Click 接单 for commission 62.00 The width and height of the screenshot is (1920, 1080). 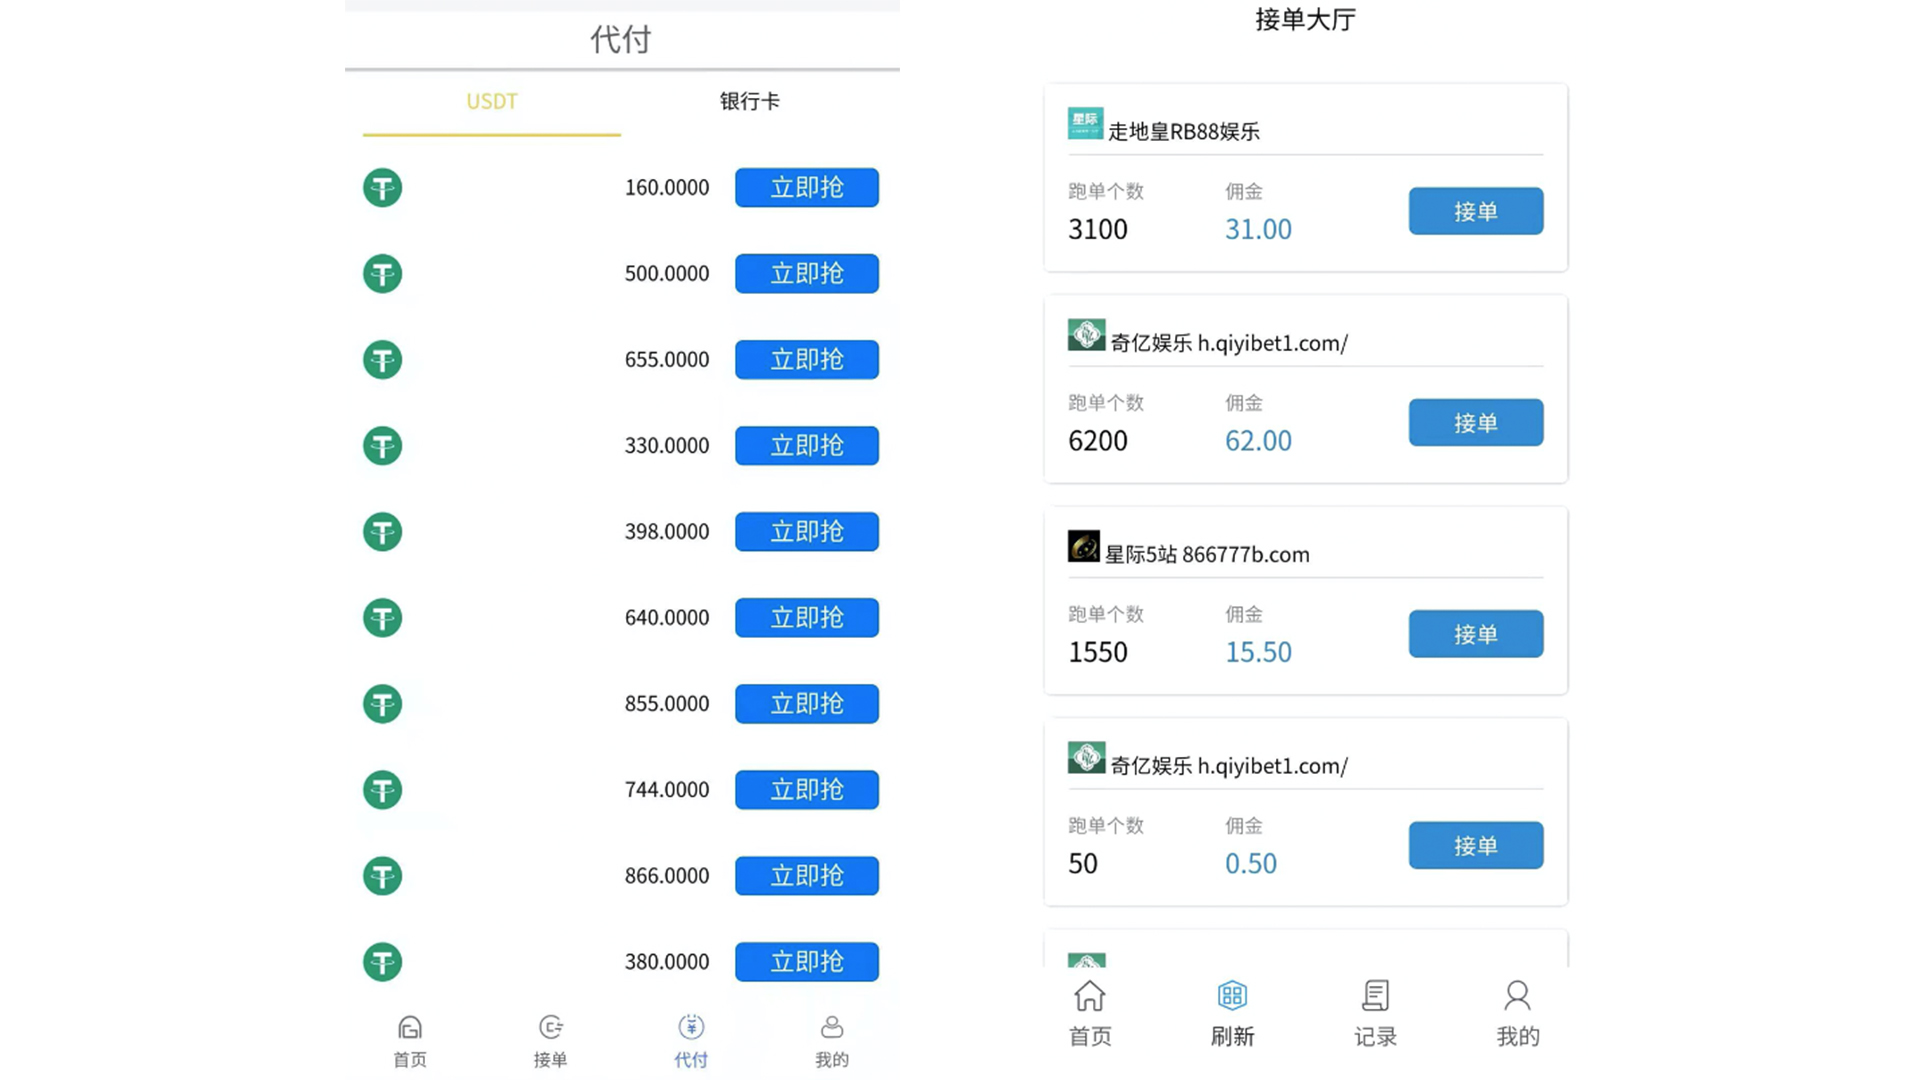1476,423
